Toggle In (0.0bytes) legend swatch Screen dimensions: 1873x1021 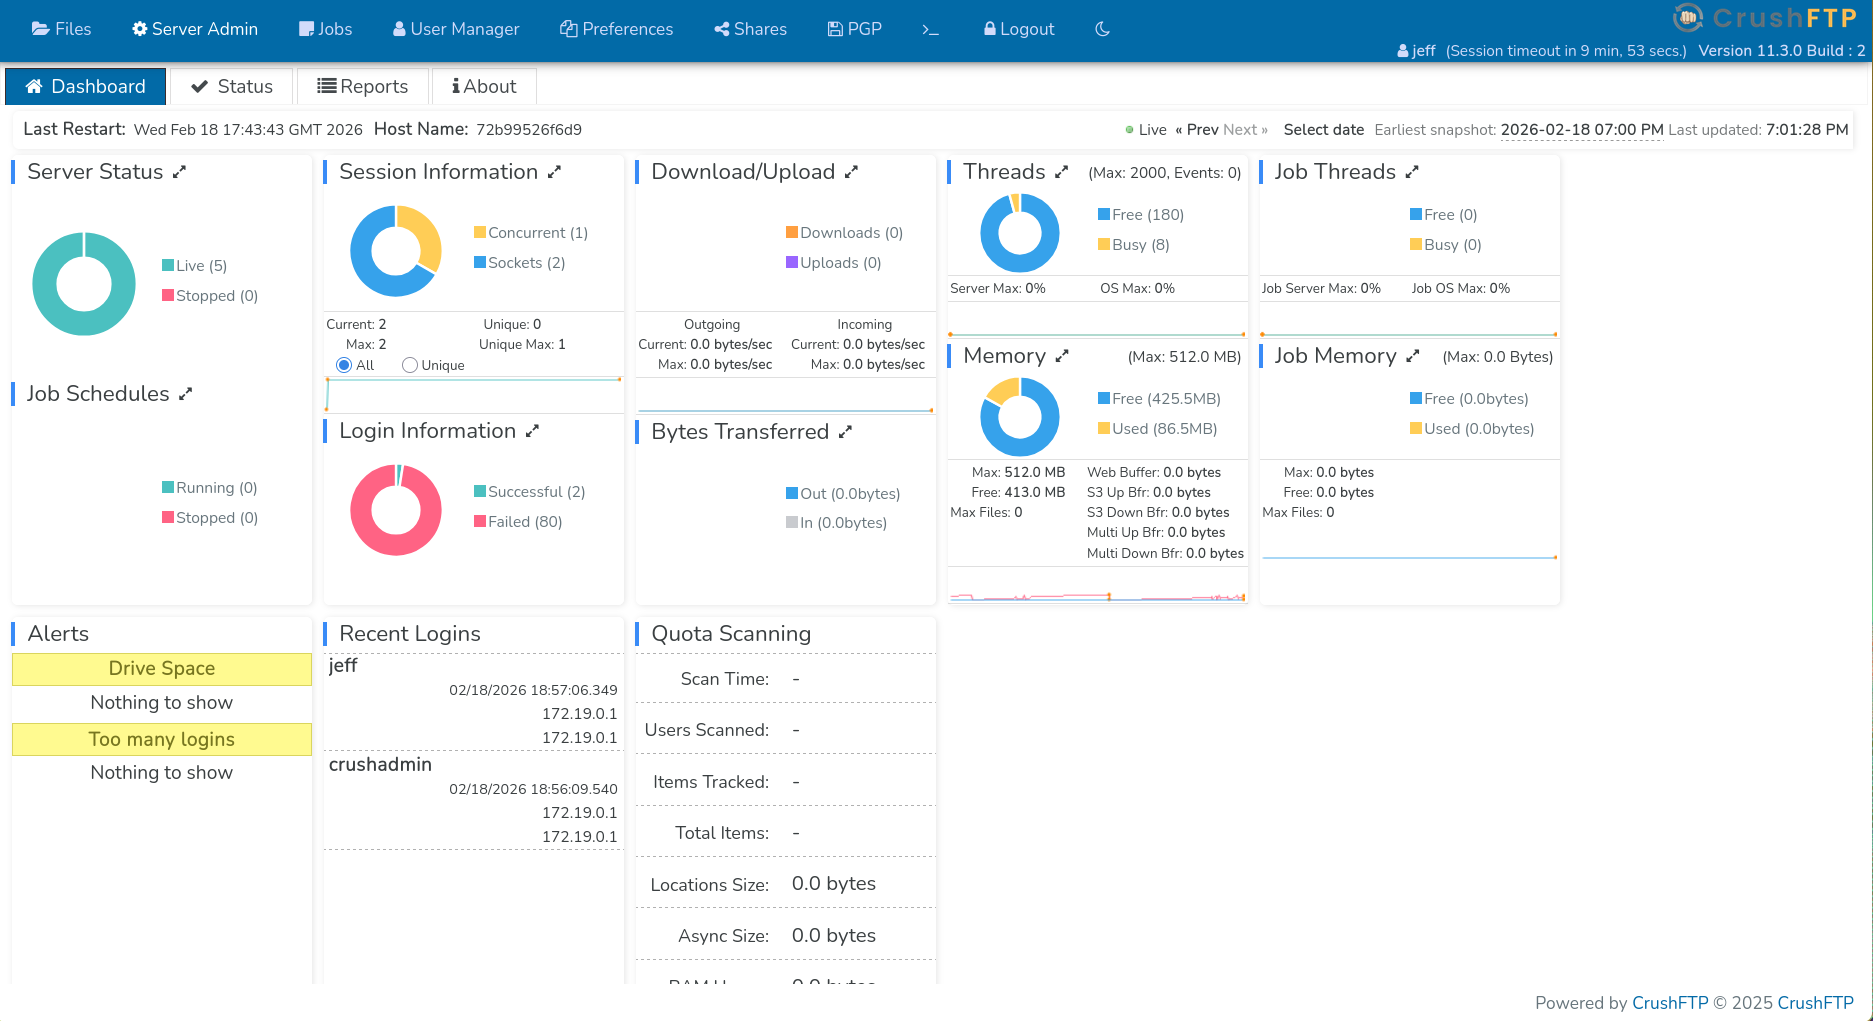tap(792, 522)
